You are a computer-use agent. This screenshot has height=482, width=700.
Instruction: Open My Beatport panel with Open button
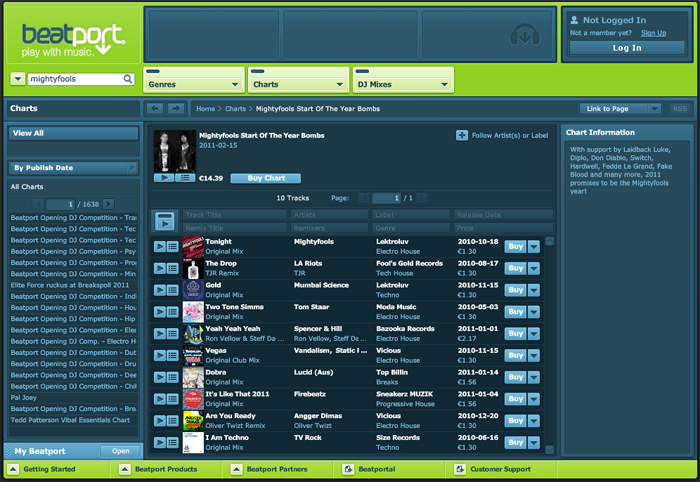121,451
